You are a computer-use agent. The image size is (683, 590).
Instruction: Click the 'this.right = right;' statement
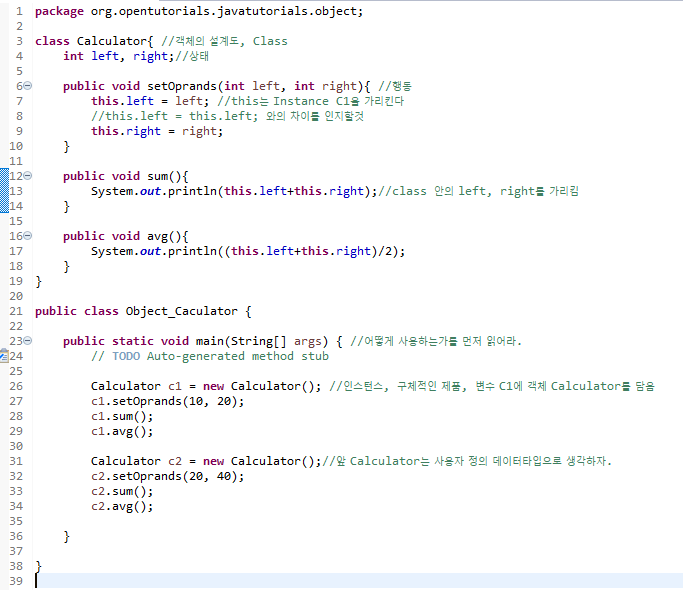tap(157, 131)
